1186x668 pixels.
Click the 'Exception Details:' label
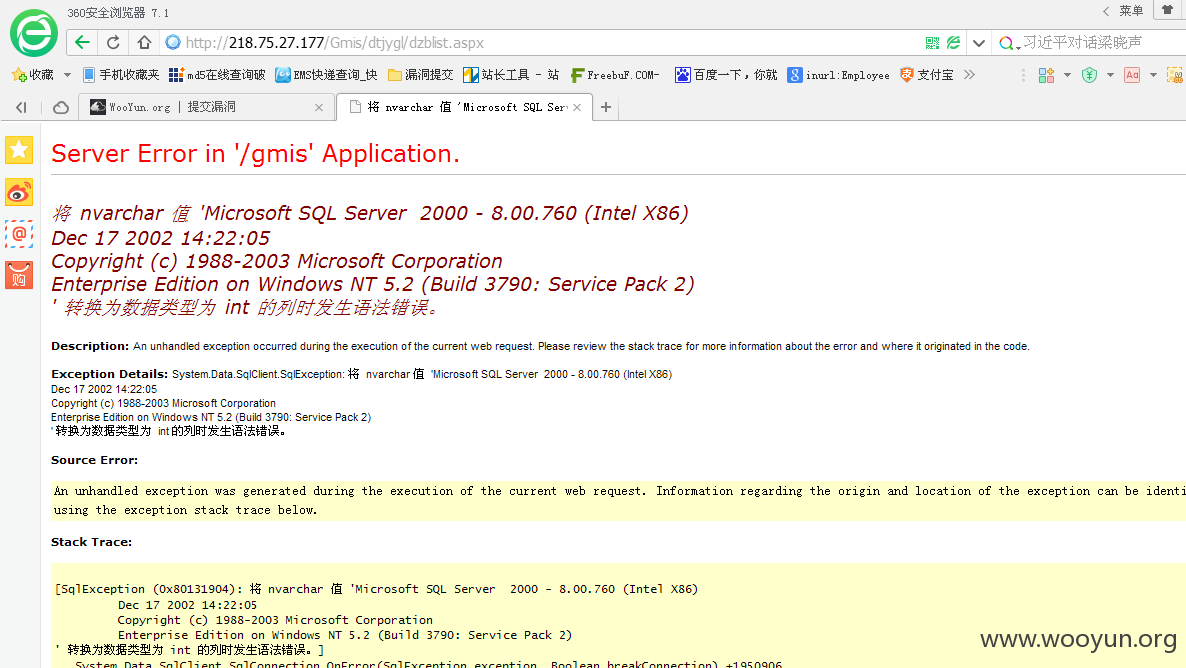109,374
